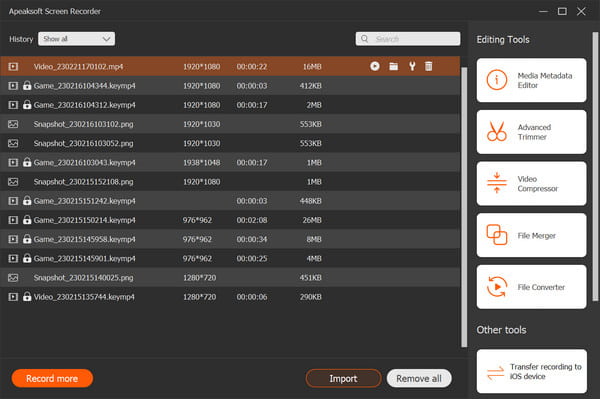600x399 pixels.
Task: Open the edit tools wrench icon for selected video
Action: 412,66
